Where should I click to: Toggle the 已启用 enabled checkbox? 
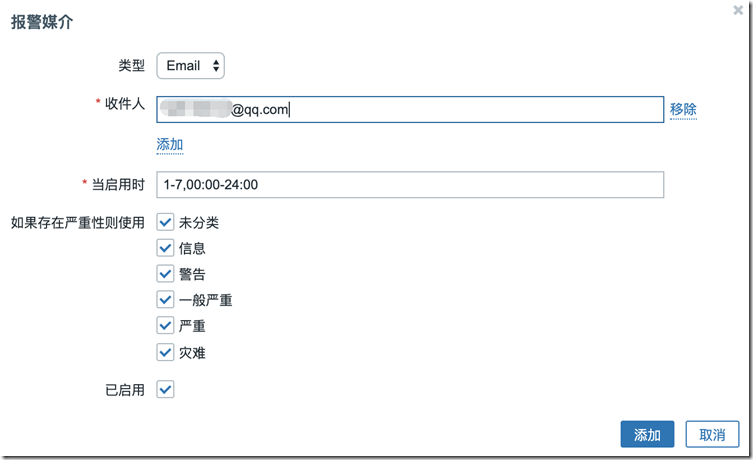point(166,389)
